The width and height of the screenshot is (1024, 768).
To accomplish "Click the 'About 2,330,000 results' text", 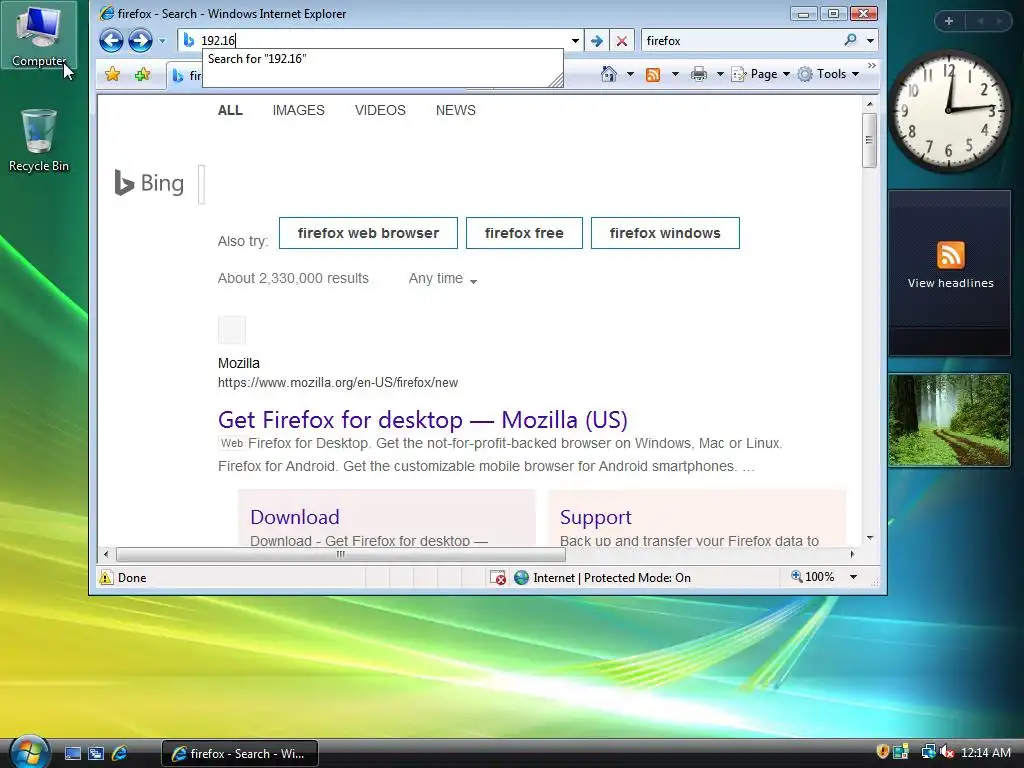I will 293,278.
